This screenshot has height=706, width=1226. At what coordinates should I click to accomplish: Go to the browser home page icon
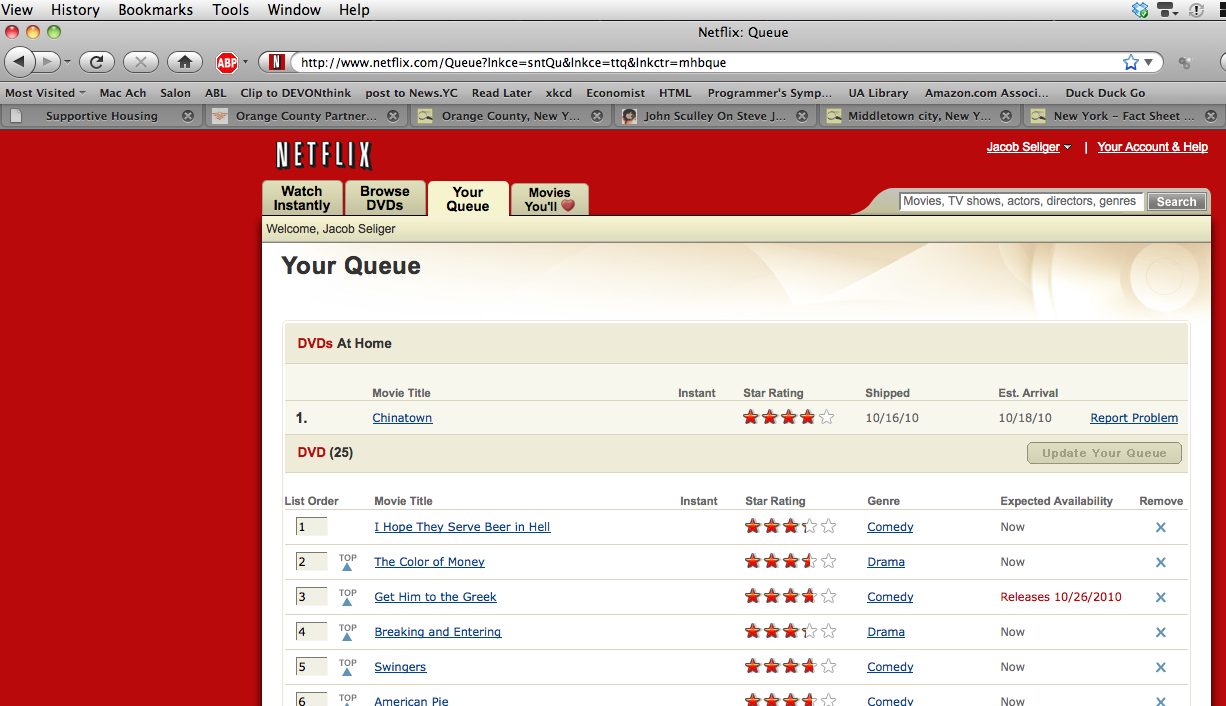pyautogui.click(x=184, y=62)
